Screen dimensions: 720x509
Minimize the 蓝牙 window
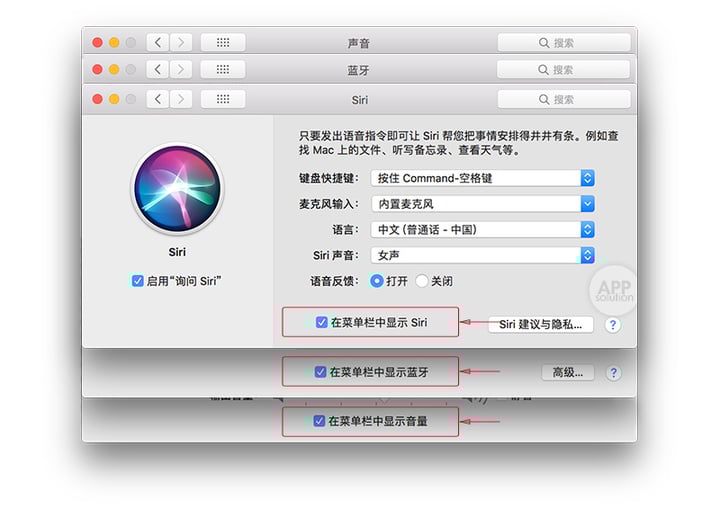tap(114, 69)
